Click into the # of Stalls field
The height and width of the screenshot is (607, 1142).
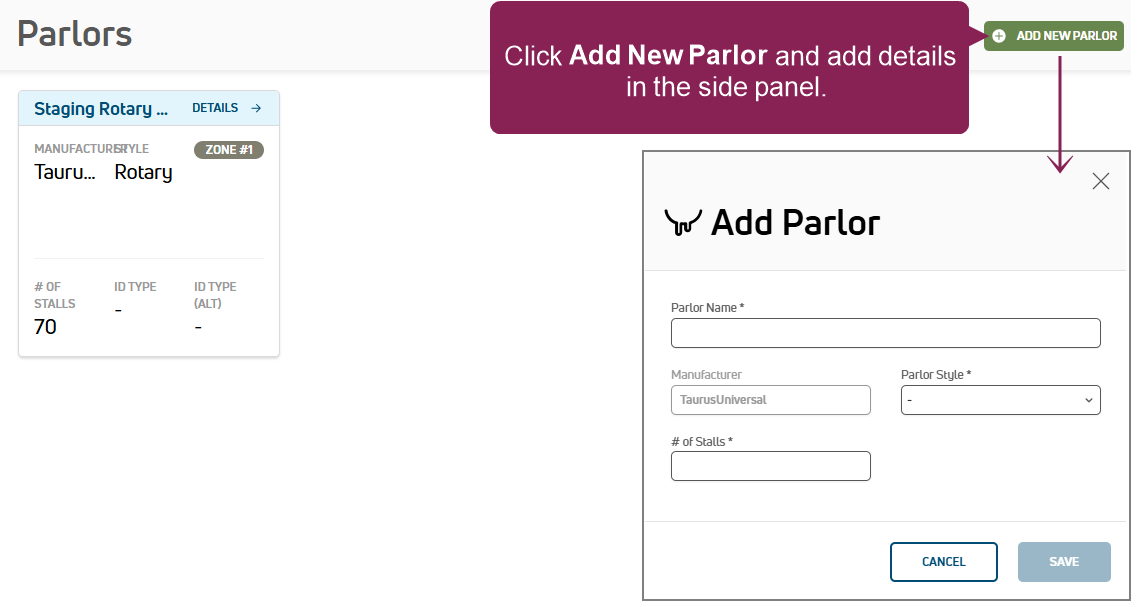pos(770,466)
